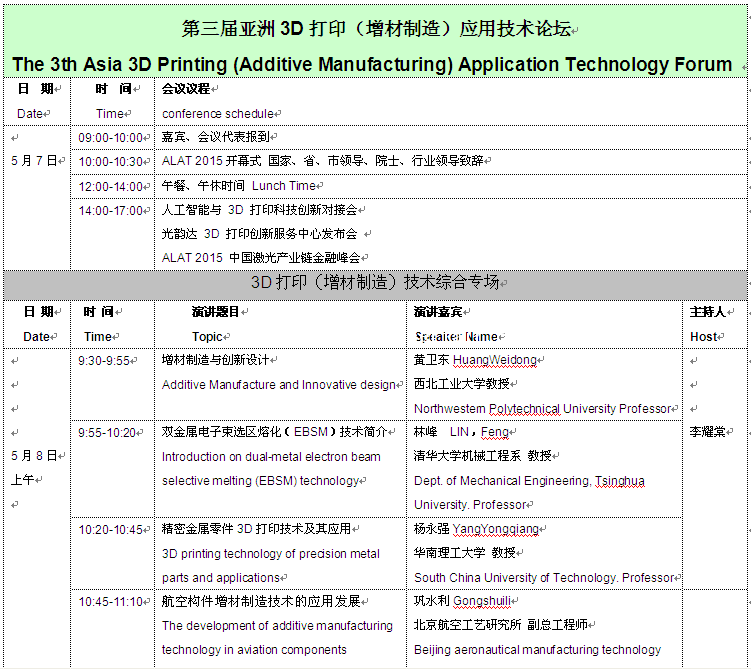The width and height of the screenshot is (751, 669).
Task: Click the Chinese forum title heading
Action: [376, 29]
